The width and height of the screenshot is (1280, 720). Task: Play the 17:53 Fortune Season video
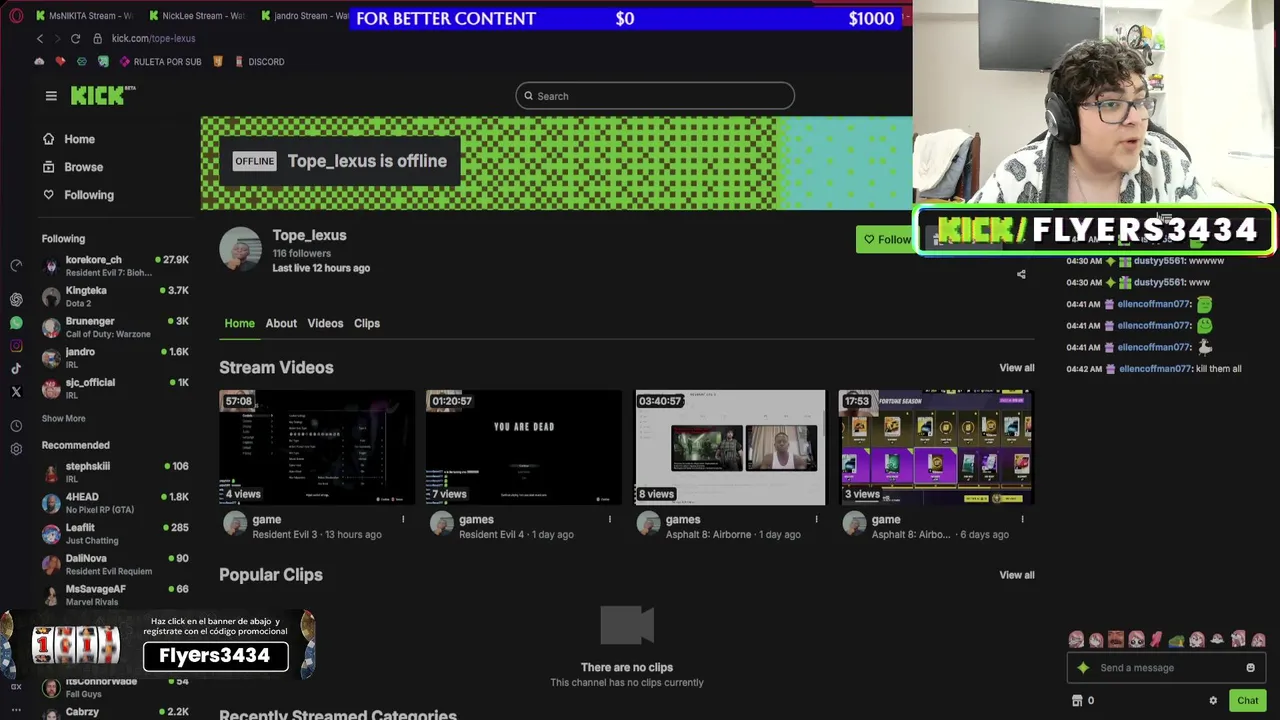(936, 447)
